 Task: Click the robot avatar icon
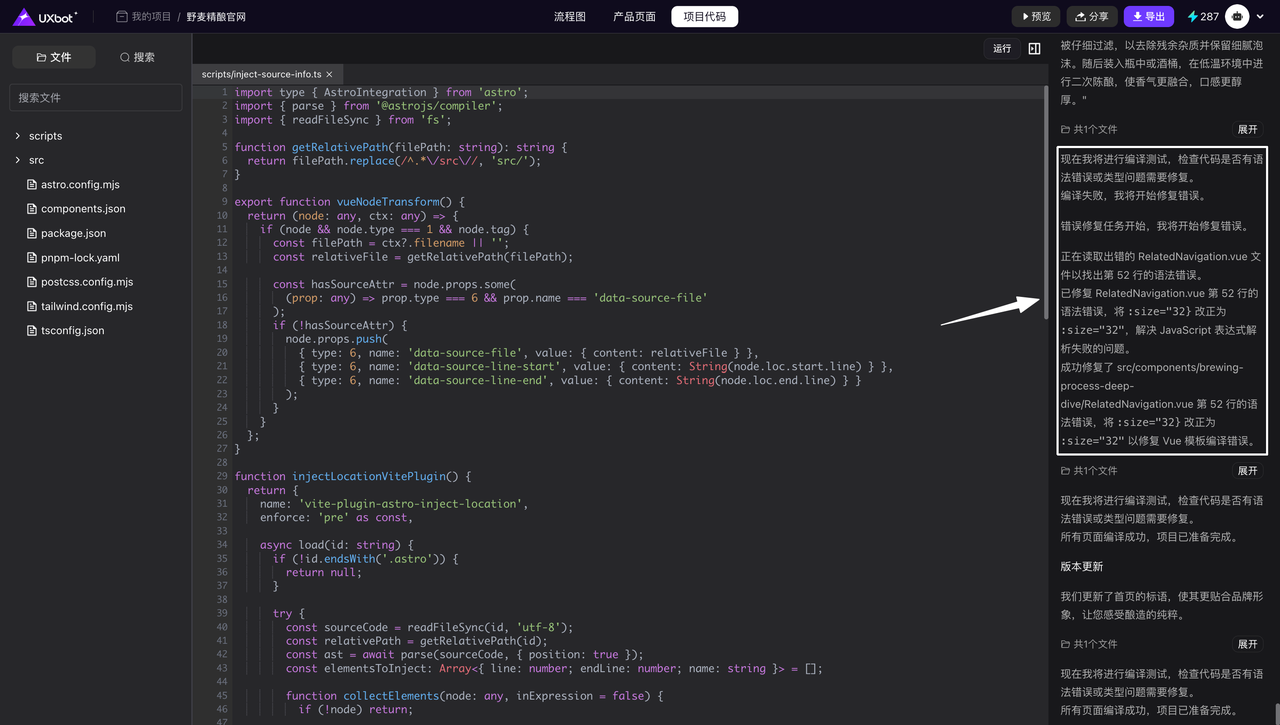pos(1237,16)
